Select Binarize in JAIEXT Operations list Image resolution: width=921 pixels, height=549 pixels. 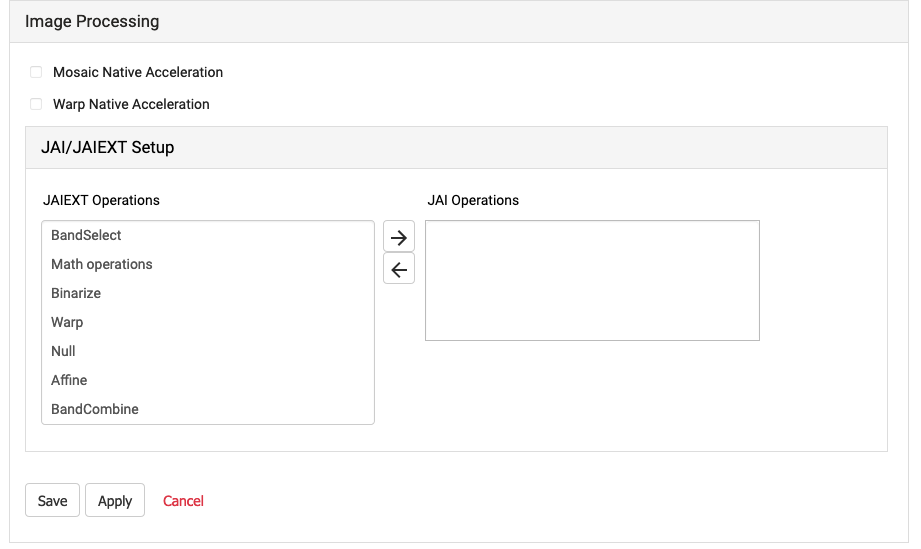click(208, 293)
